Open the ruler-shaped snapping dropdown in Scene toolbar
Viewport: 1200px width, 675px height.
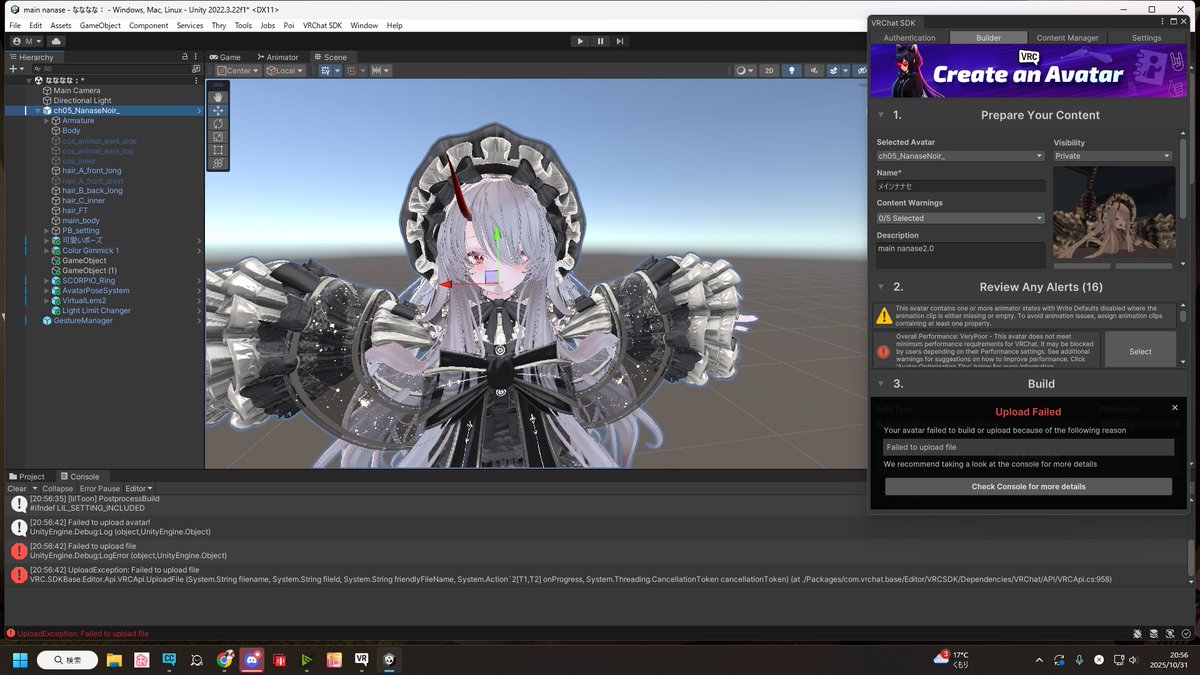380,71
